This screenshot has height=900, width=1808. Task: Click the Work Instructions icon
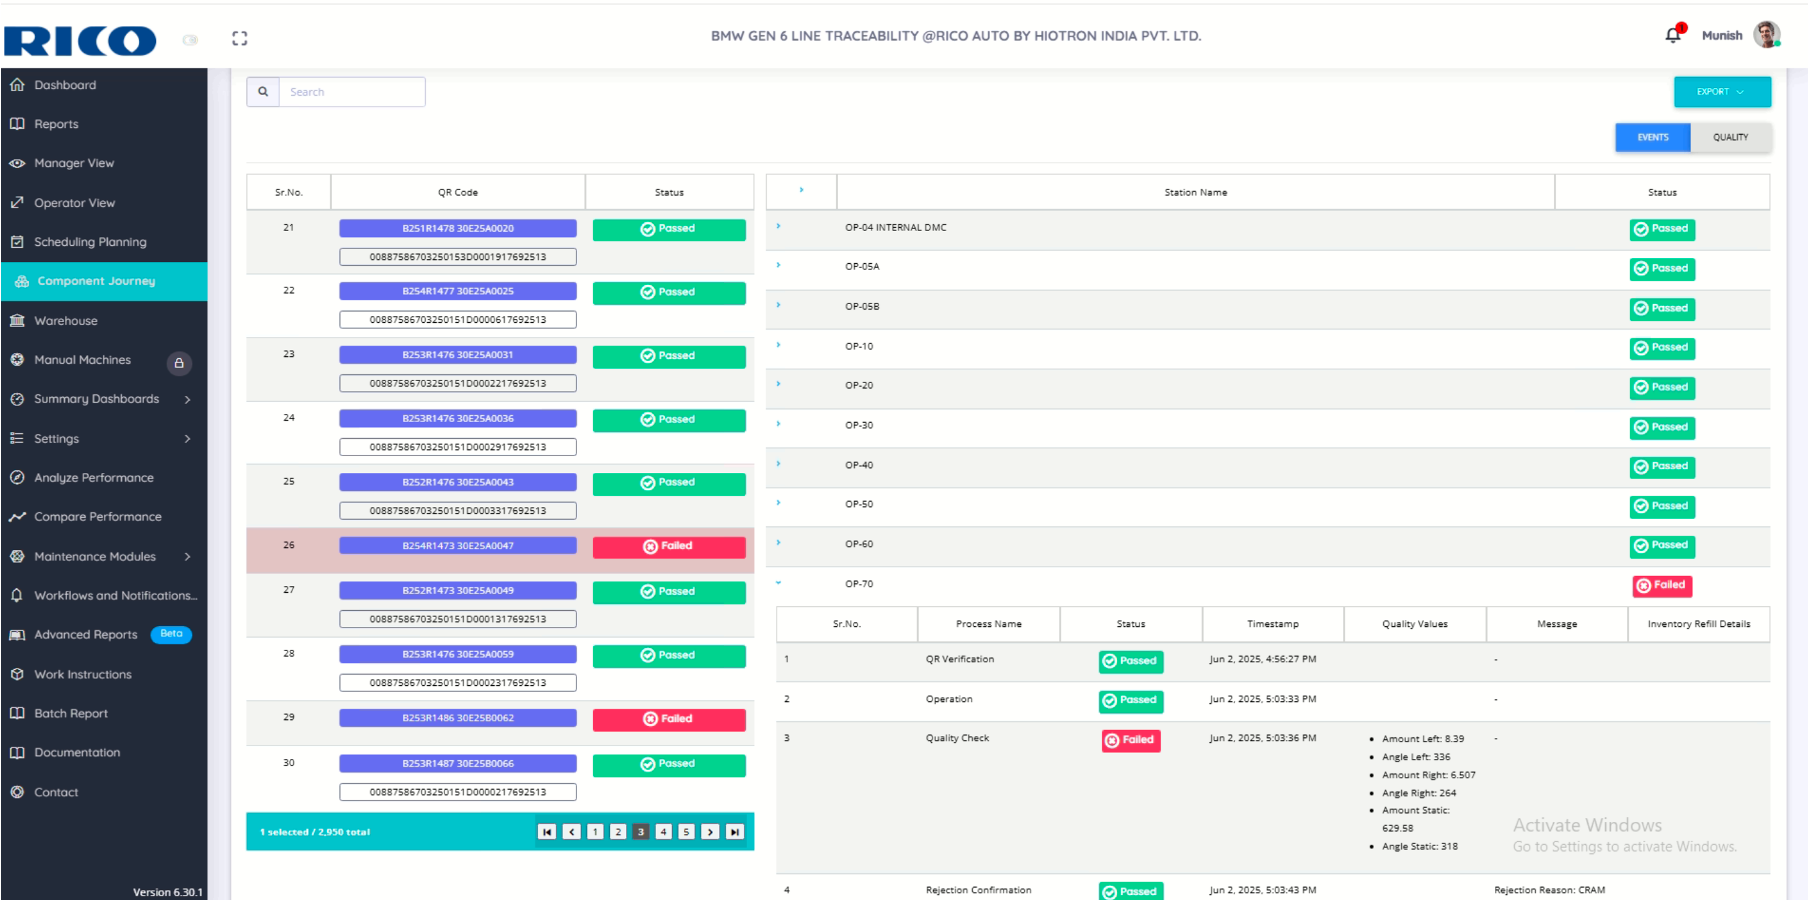click(17, 675)
